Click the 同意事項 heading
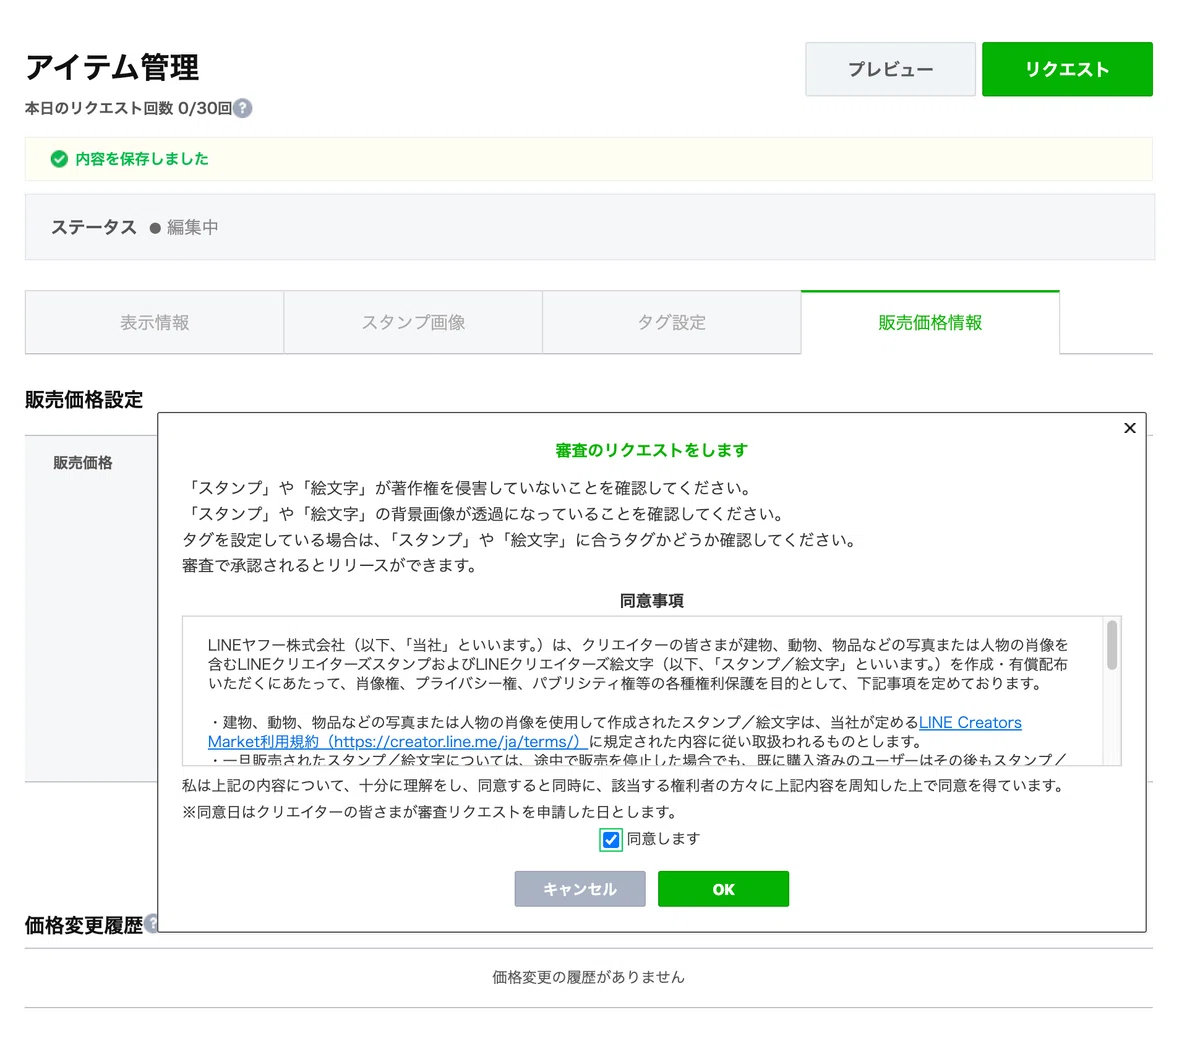 651,601
